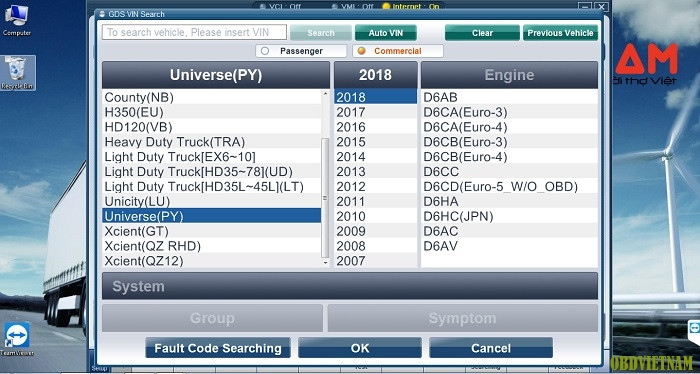Select County(NB) in the vehicle list
This screenshot has width=700, height=374.
tap(212, 97)
